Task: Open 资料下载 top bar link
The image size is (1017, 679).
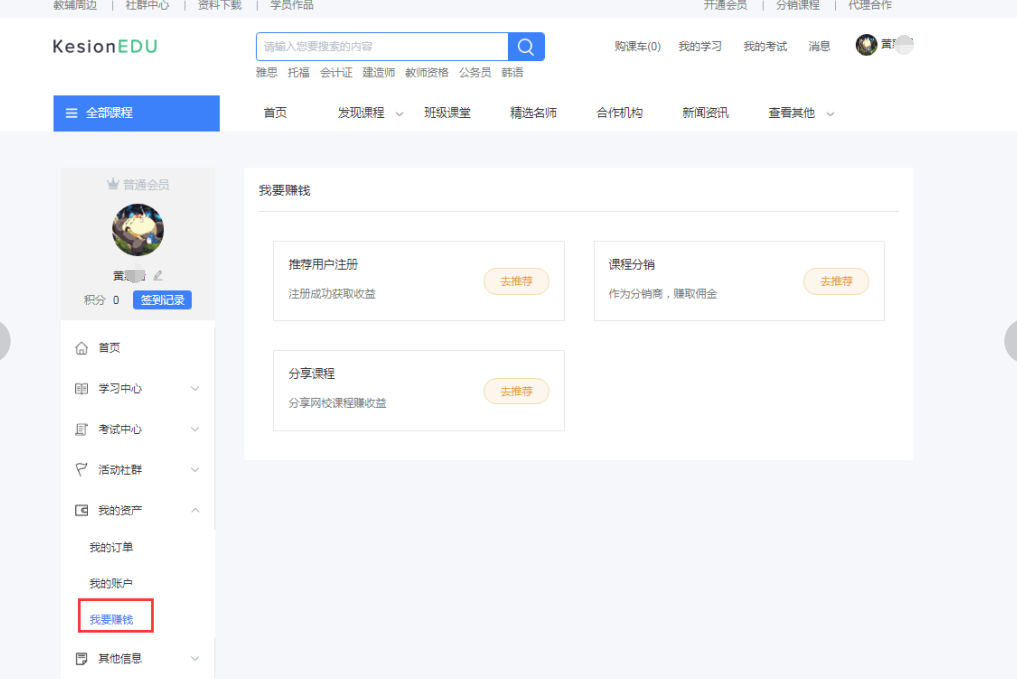Action: coord(219,5)
